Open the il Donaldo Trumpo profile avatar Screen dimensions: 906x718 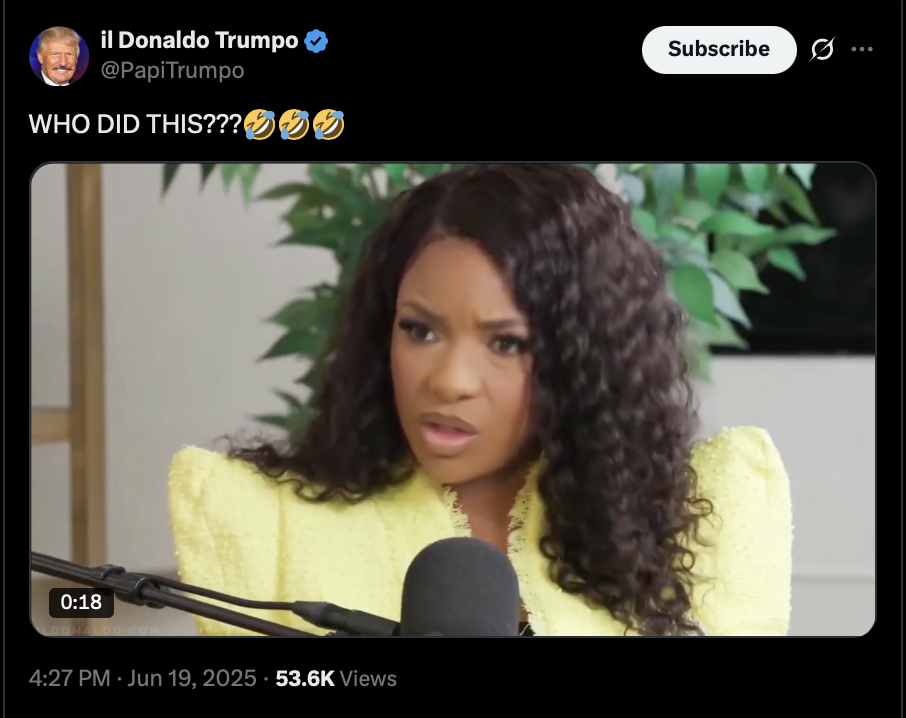coord(59,56)
